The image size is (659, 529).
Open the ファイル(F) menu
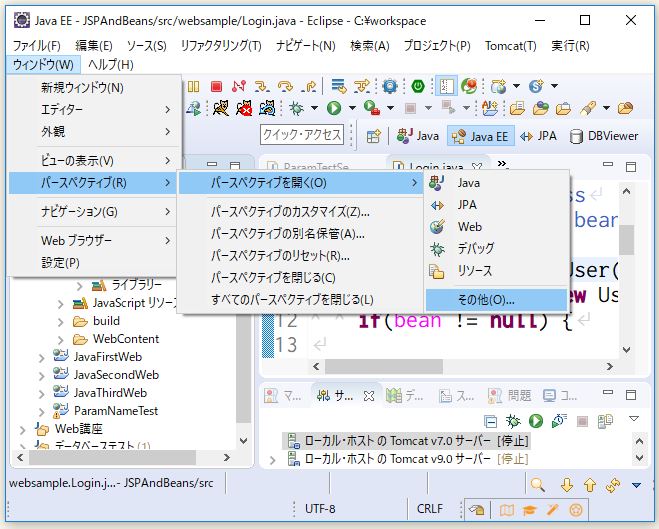(x=37, y=46)
